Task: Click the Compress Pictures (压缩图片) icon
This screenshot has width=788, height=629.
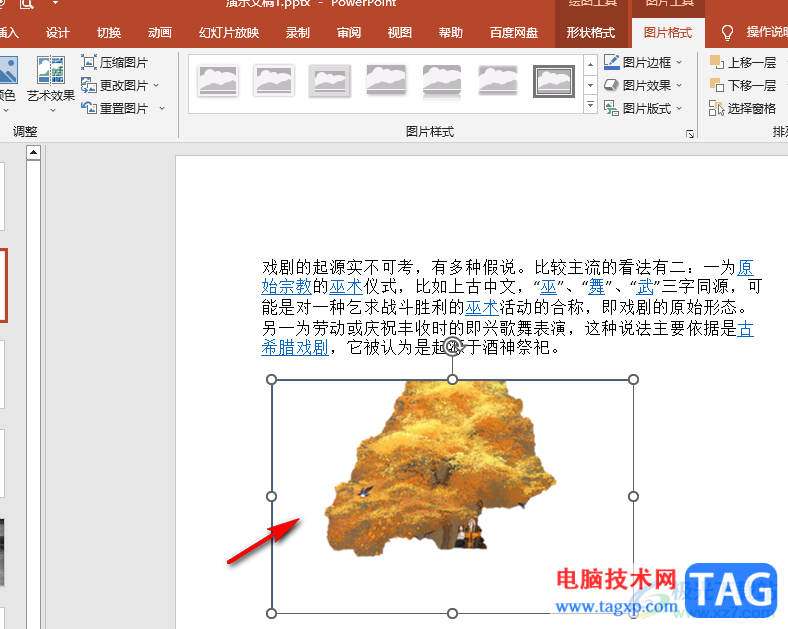Action: pyautogui.click(x=89, y=62)
